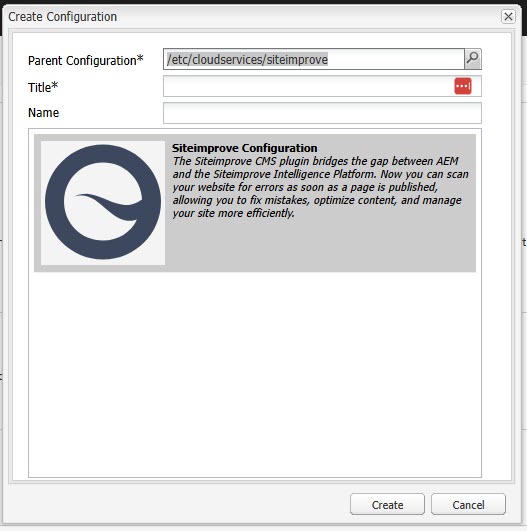Click the magnifier icon beside Parent Configuration
527x531 pixels.
pos(472,59)
